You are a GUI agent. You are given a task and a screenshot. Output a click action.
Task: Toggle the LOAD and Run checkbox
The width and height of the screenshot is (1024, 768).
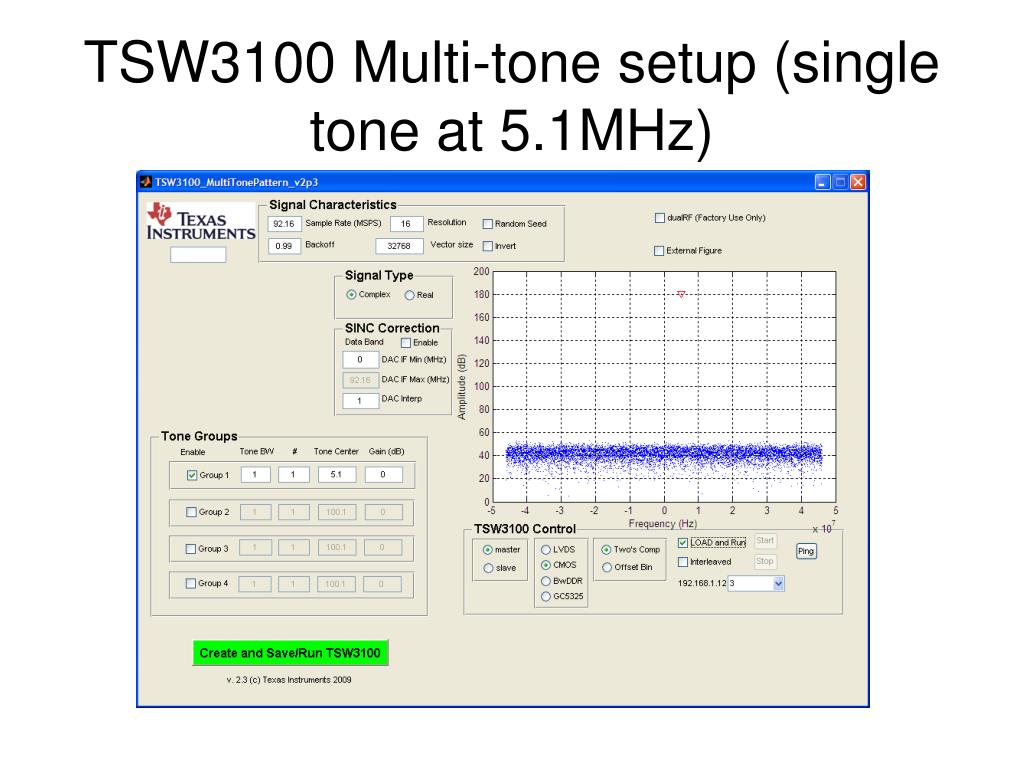(683, 543)
